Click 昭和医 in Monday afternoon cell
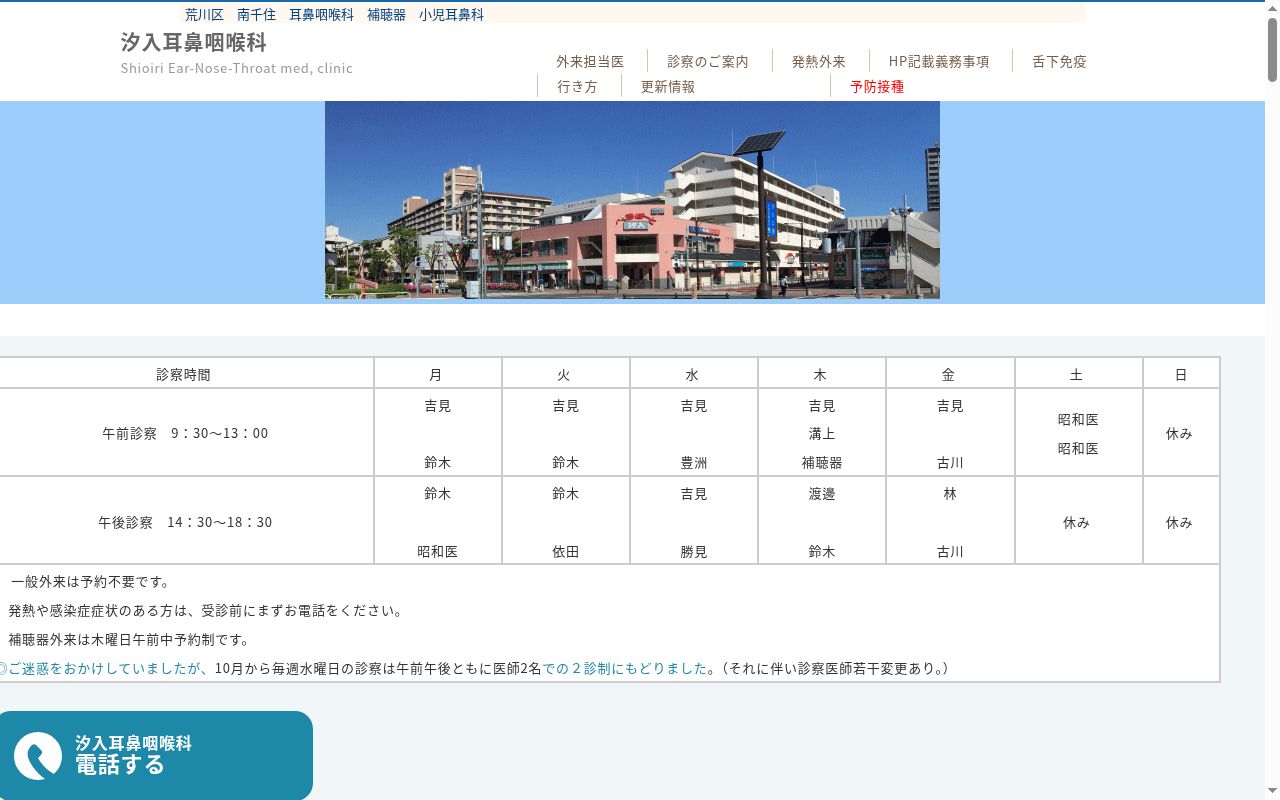 (x=438, y=551)
